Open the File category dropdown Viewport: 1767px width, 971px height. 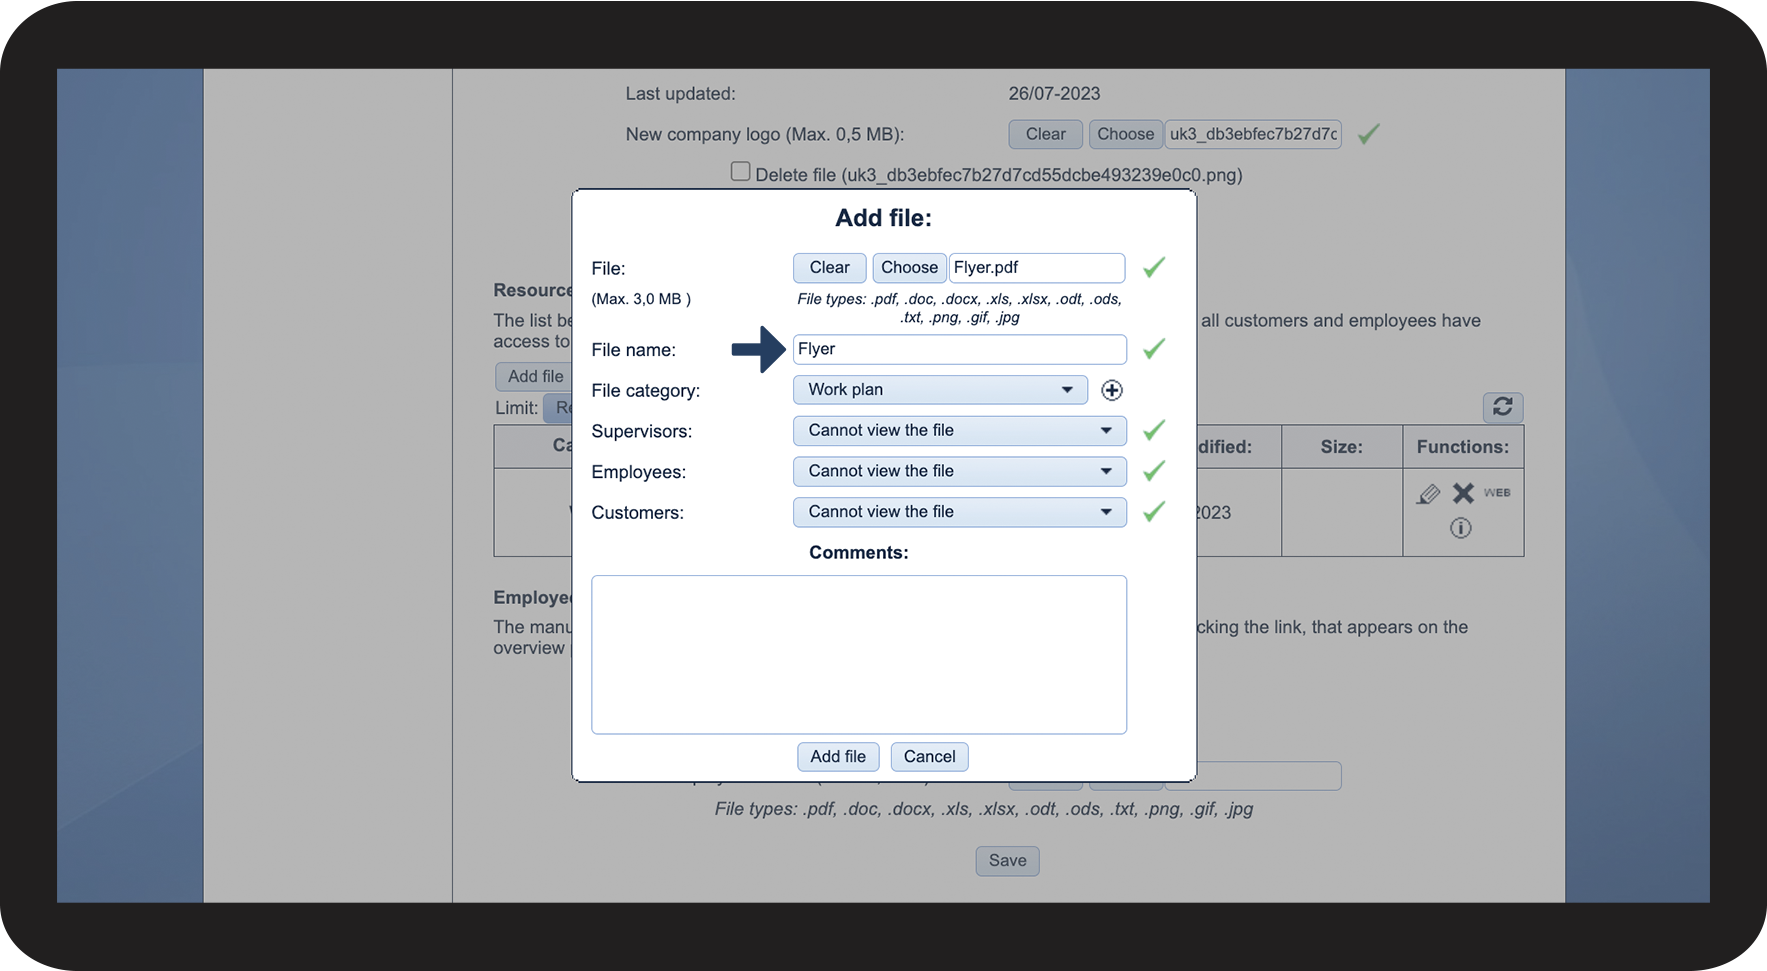[940, 390]
